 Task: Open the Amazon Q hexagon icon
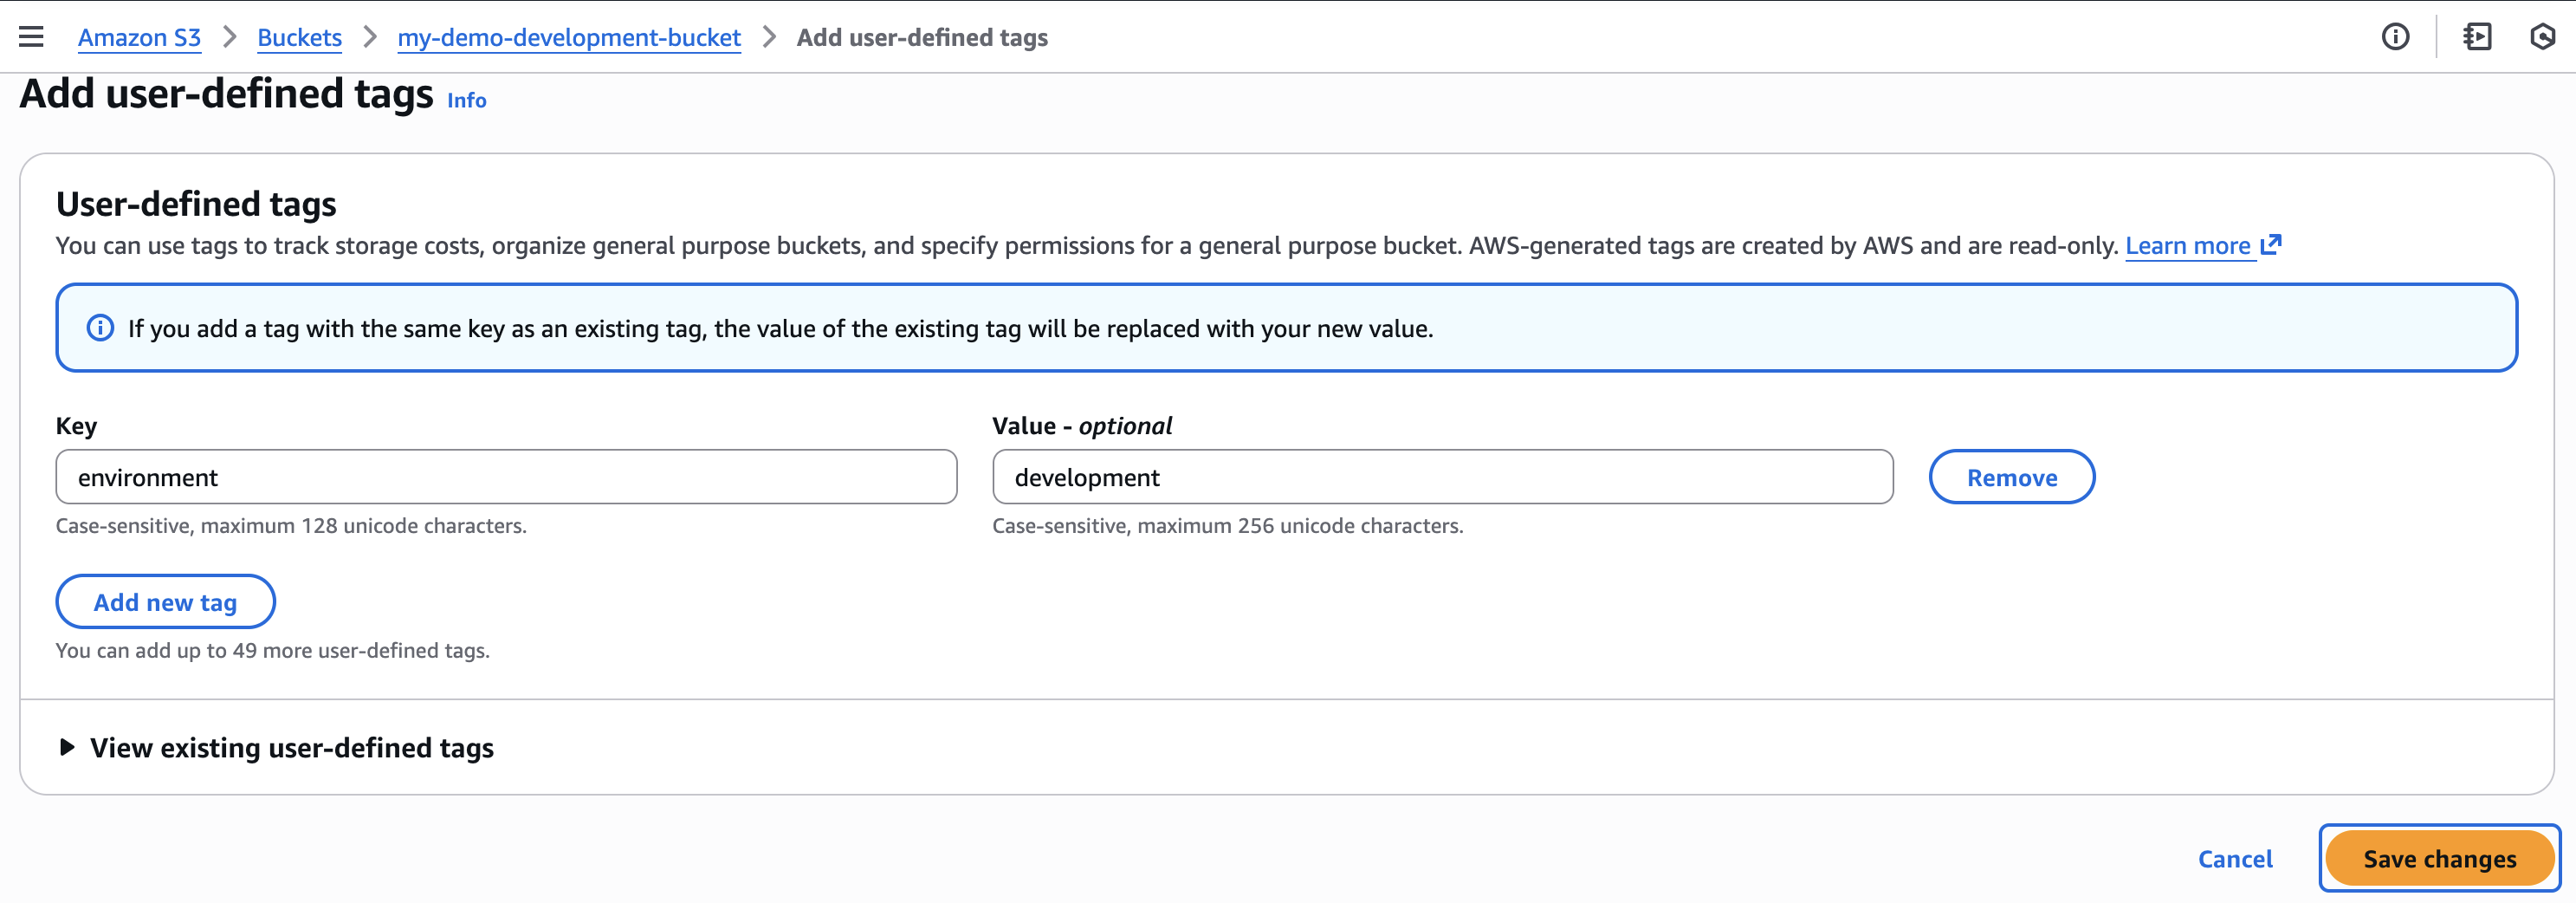point(2542,37)
